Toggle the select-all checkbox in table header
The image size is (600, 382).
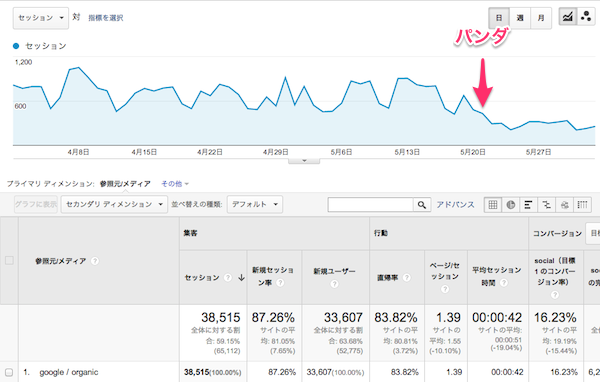click(9, 261)
